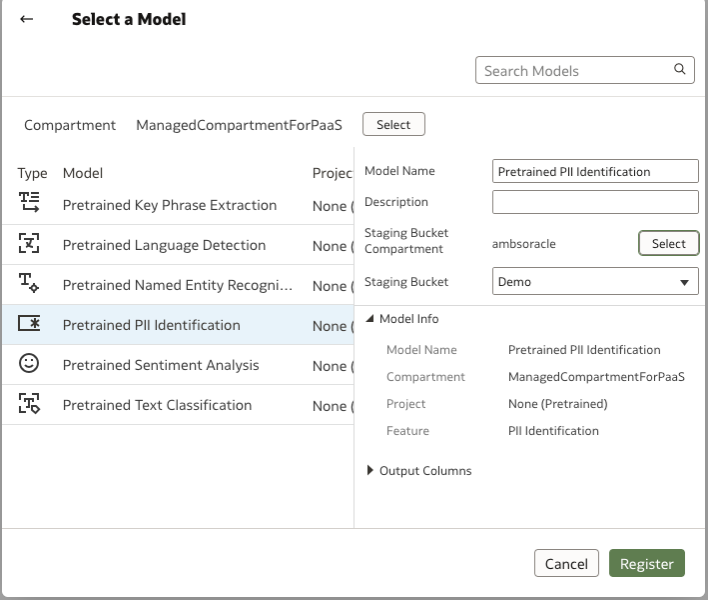Collapse the Model Info section
The width and height of the screenshot is (708, 600).
point(371,319)
